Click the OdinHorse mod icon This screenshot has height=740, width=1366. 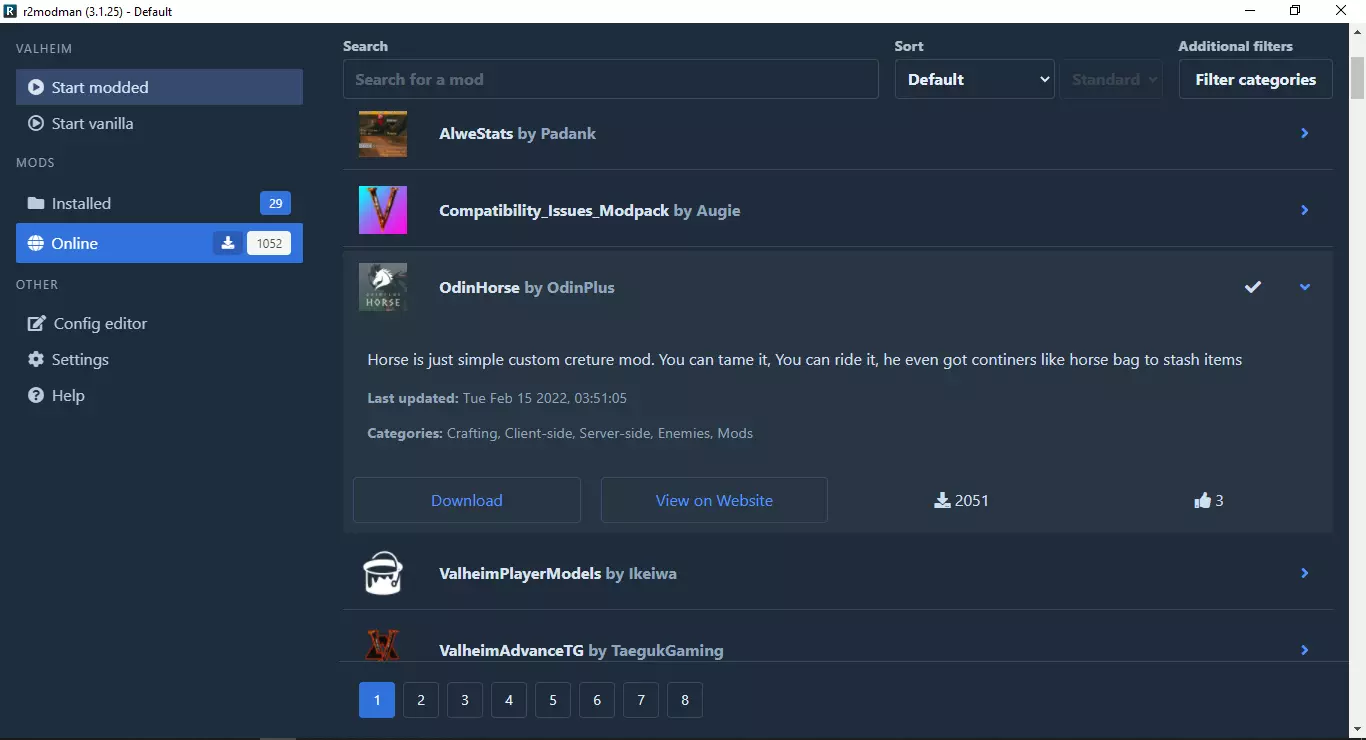point(383,287)
